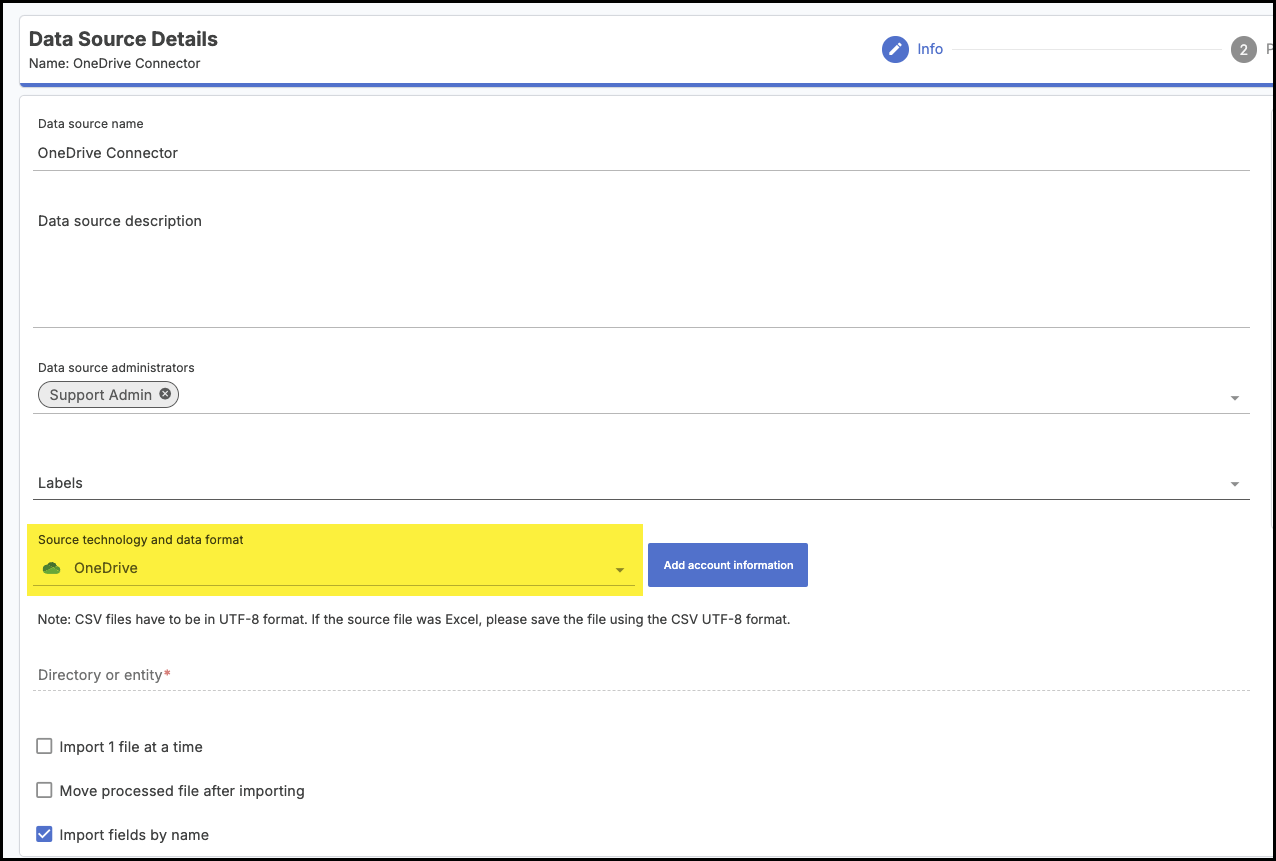Click the Data Source Details heading
This screenshot has height=861, width=1276.
[x=123, y=39]
